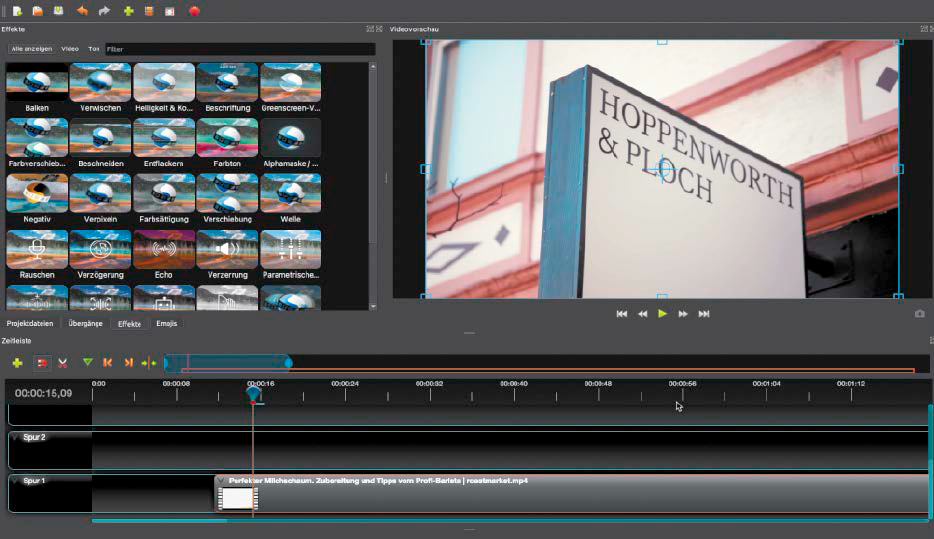Viewport: 934px width, 539px height.
Task: Click the effects list scroll-down arrow
Action: point(373,306)
